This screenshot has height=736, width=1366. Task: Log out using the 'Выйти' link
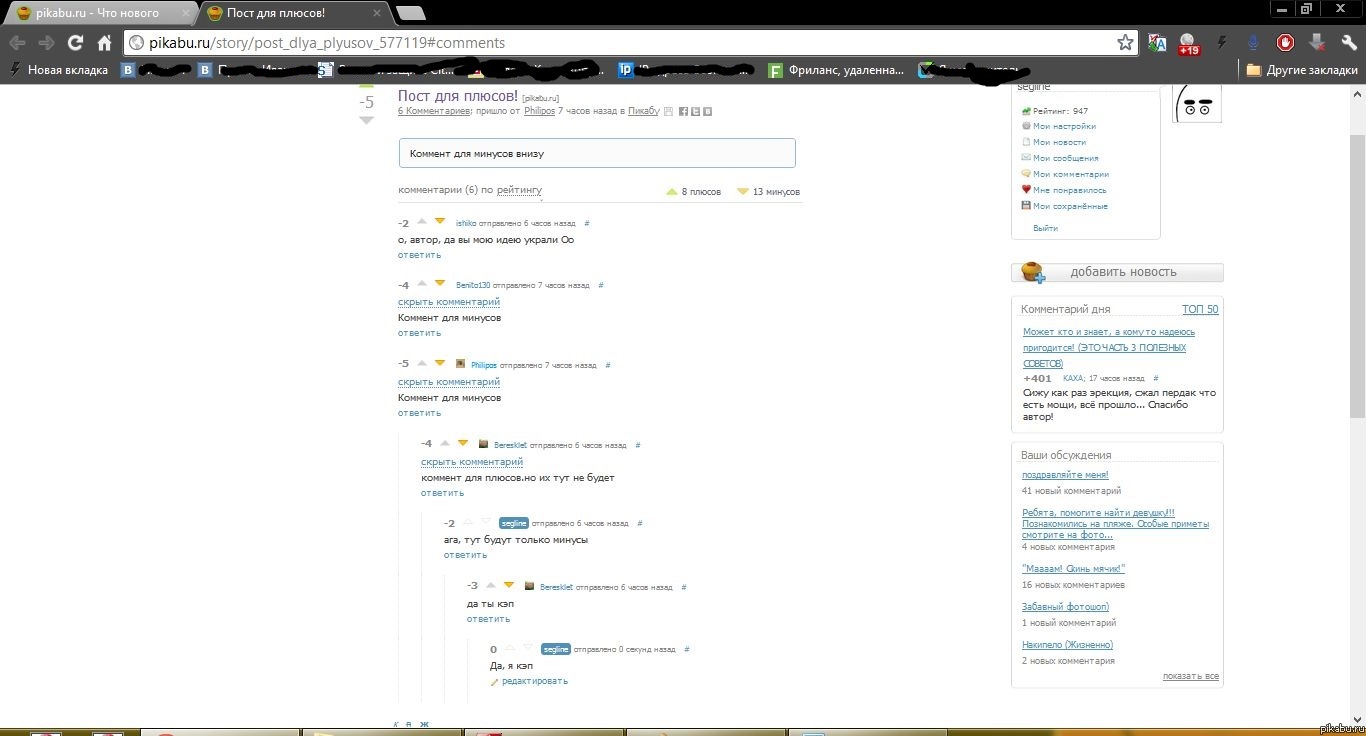pos(1045,228)
